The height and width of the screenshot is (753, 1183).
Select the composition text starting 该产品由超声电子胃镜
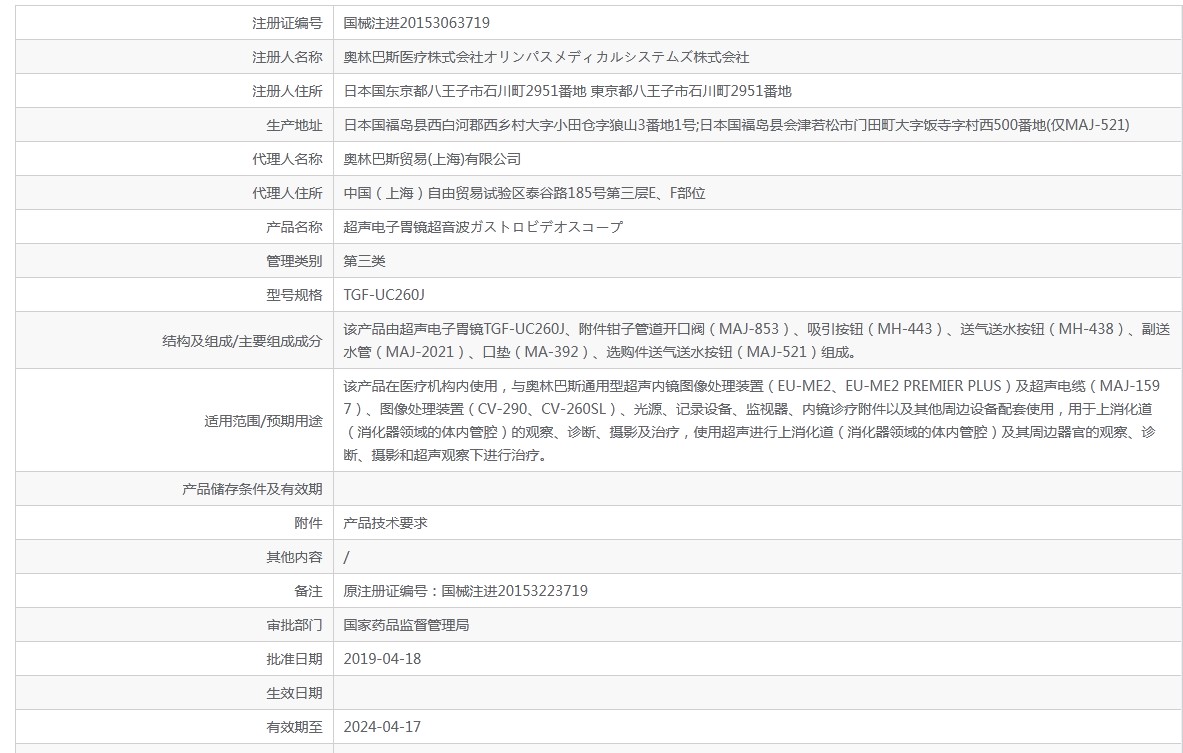757,340
